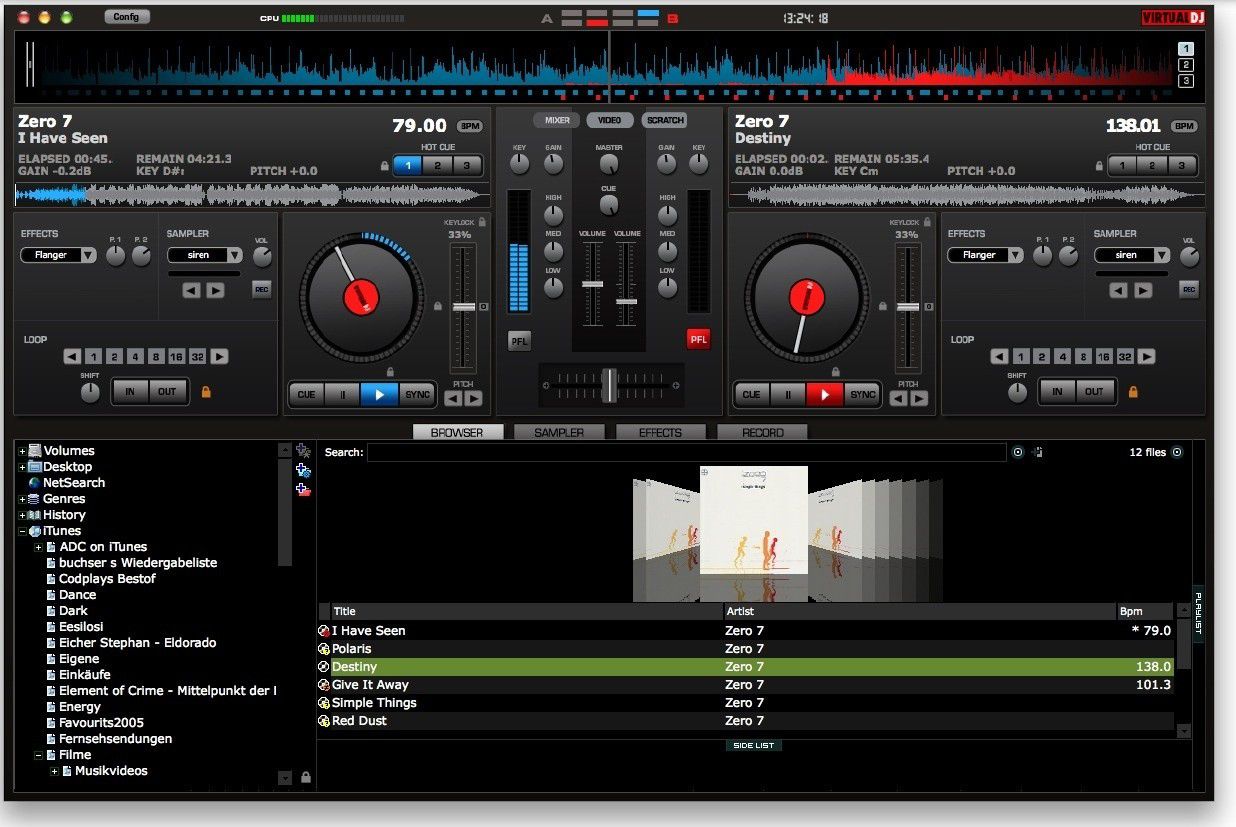Click previous sample arrow on right sampler
Viewport: 1236px width, 827px height.
coord(1118,291)
